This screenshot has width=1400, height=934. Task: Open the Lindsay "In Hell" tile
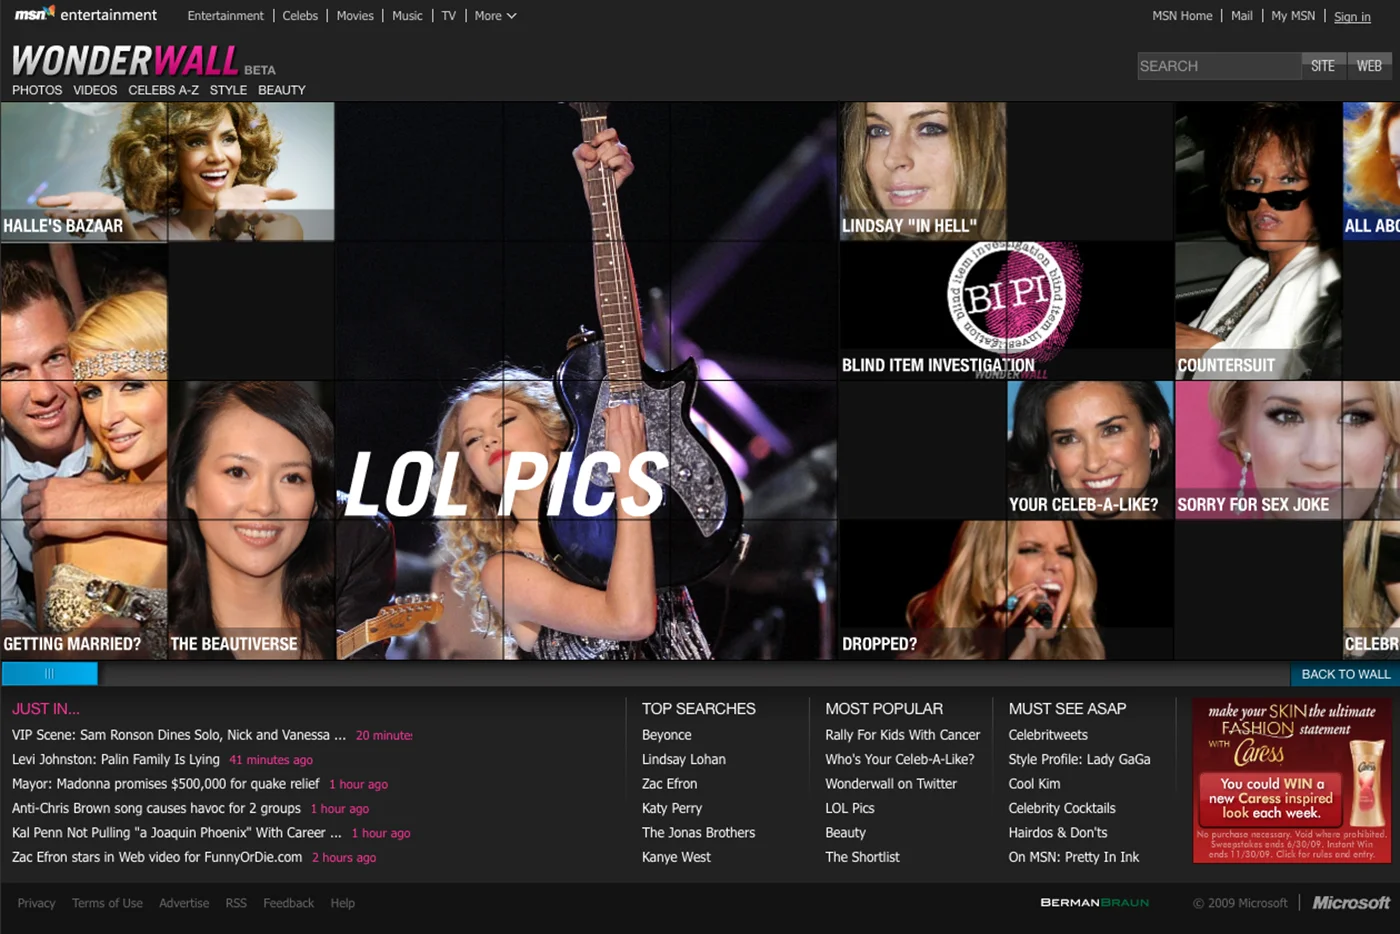[922, 171]
